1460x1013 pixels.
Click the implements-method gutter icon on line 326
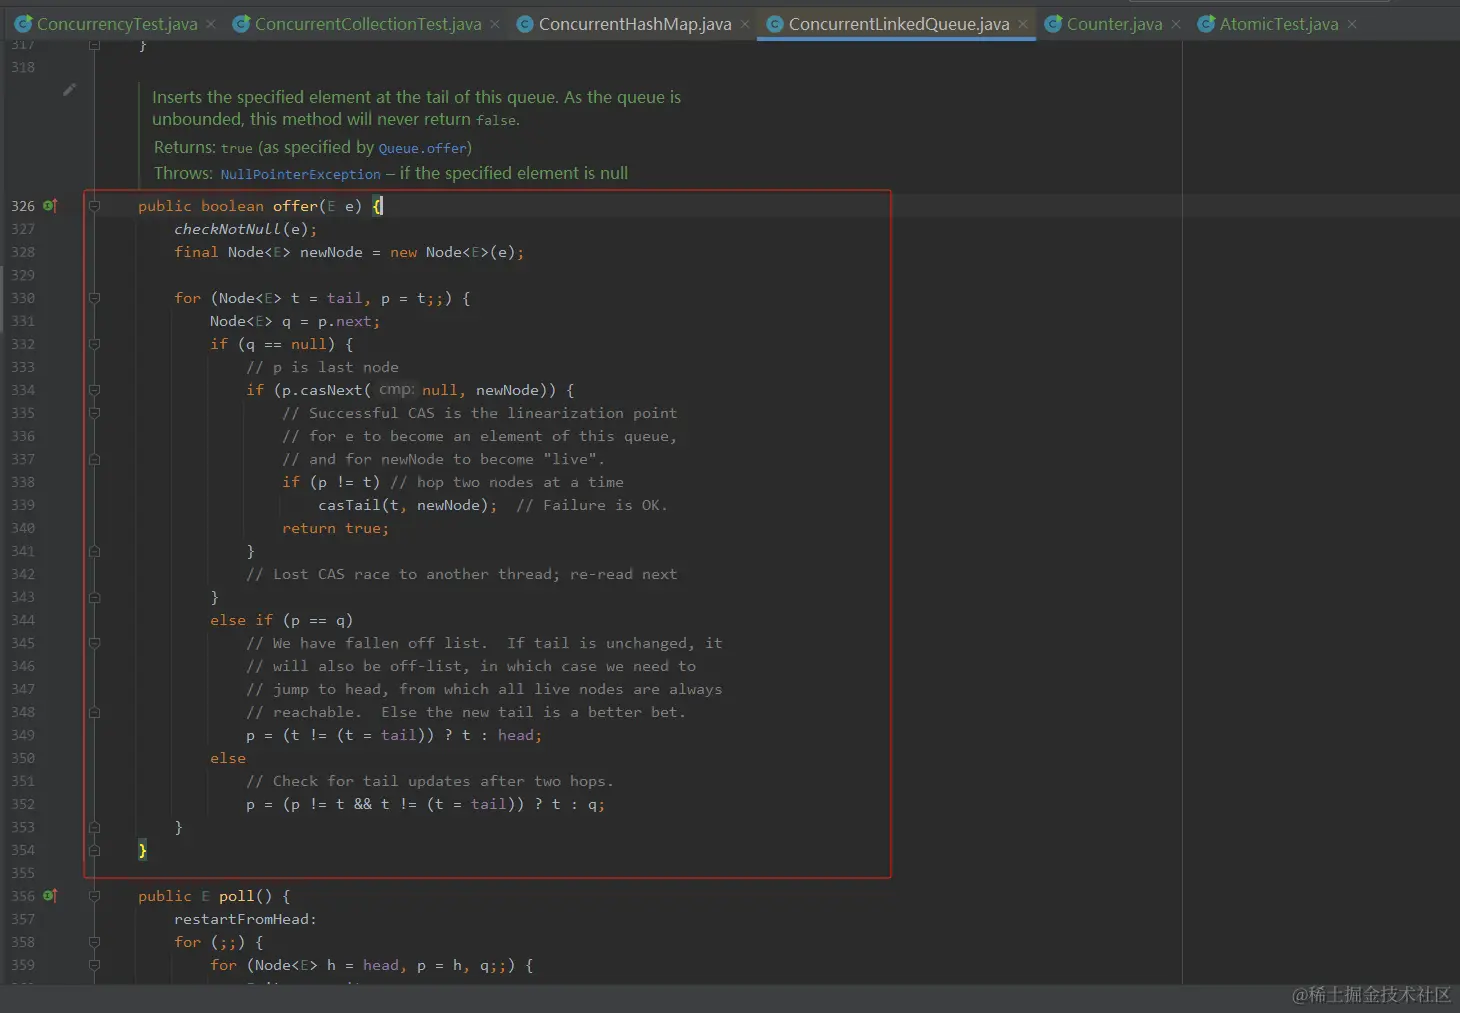tap(50, 205)
